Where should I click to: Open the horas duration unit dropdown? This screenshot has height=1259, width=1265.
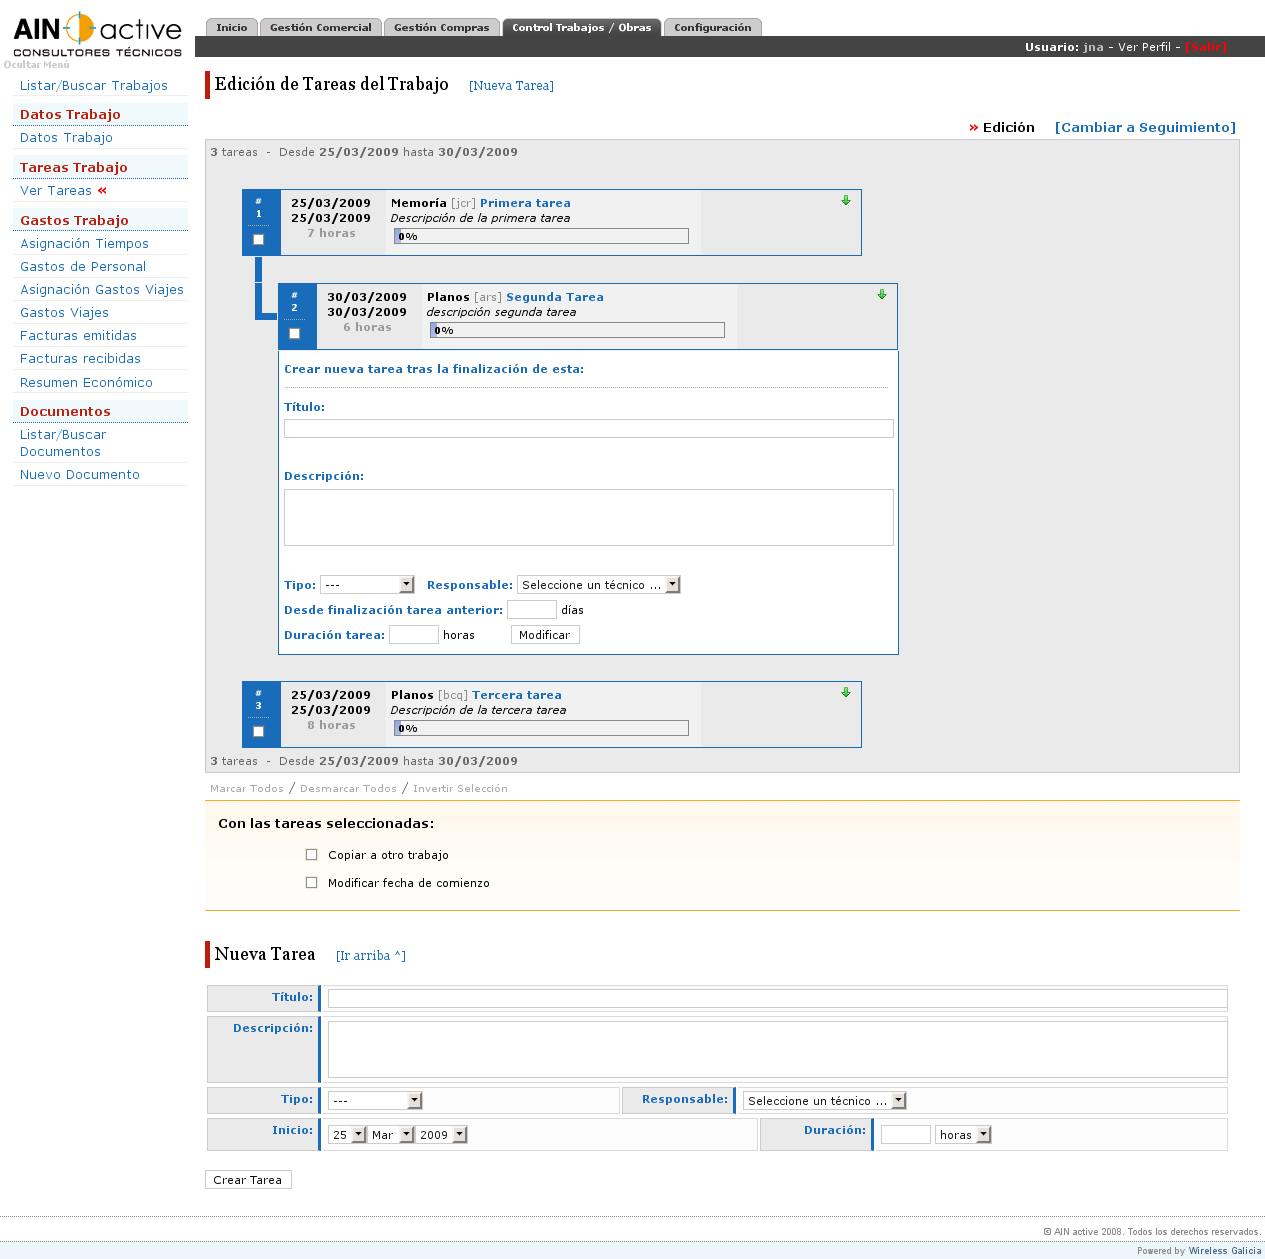coord(963,1135)
